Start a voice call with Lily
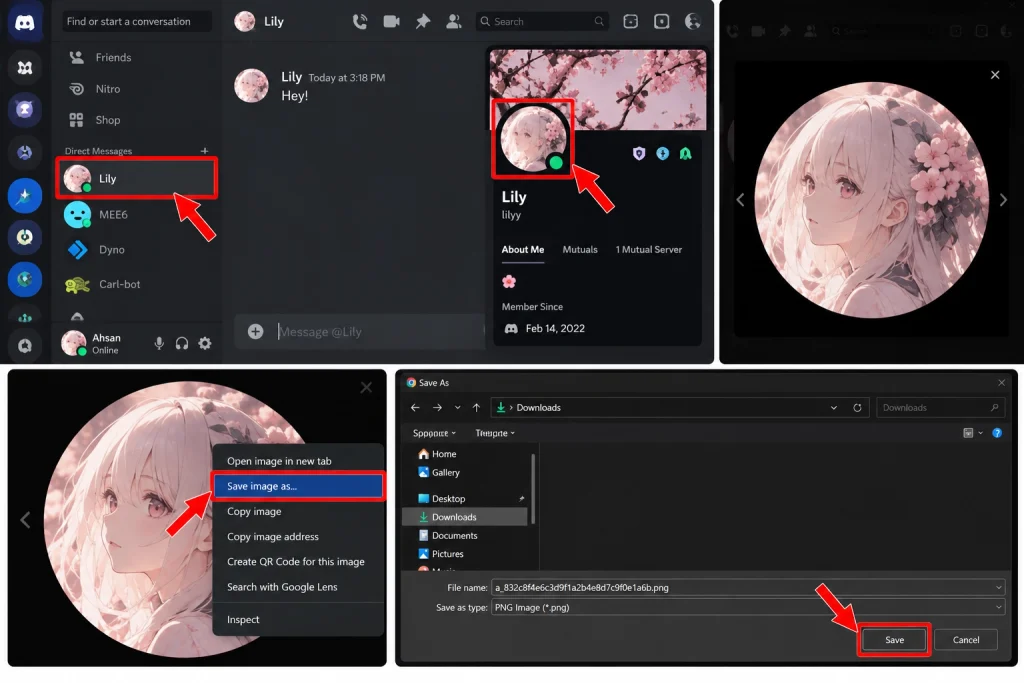The width and height of the screenshot is (1024, 683). coord(360,22)
